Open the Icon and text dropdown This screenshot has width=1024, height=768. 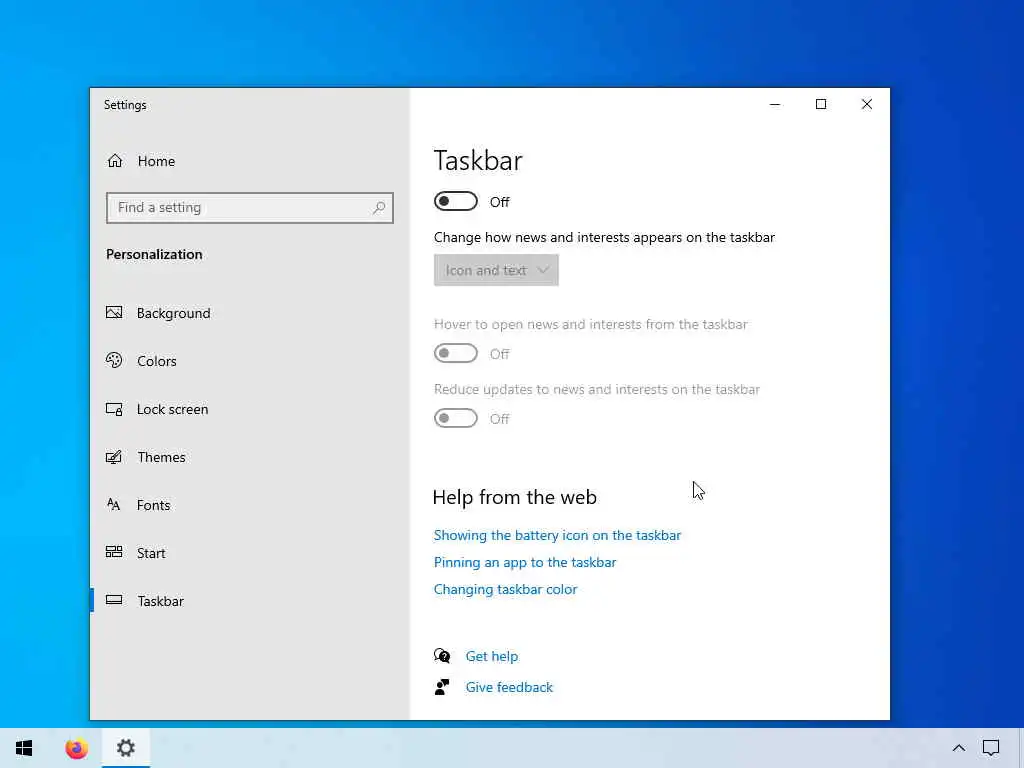pos(496,270)
